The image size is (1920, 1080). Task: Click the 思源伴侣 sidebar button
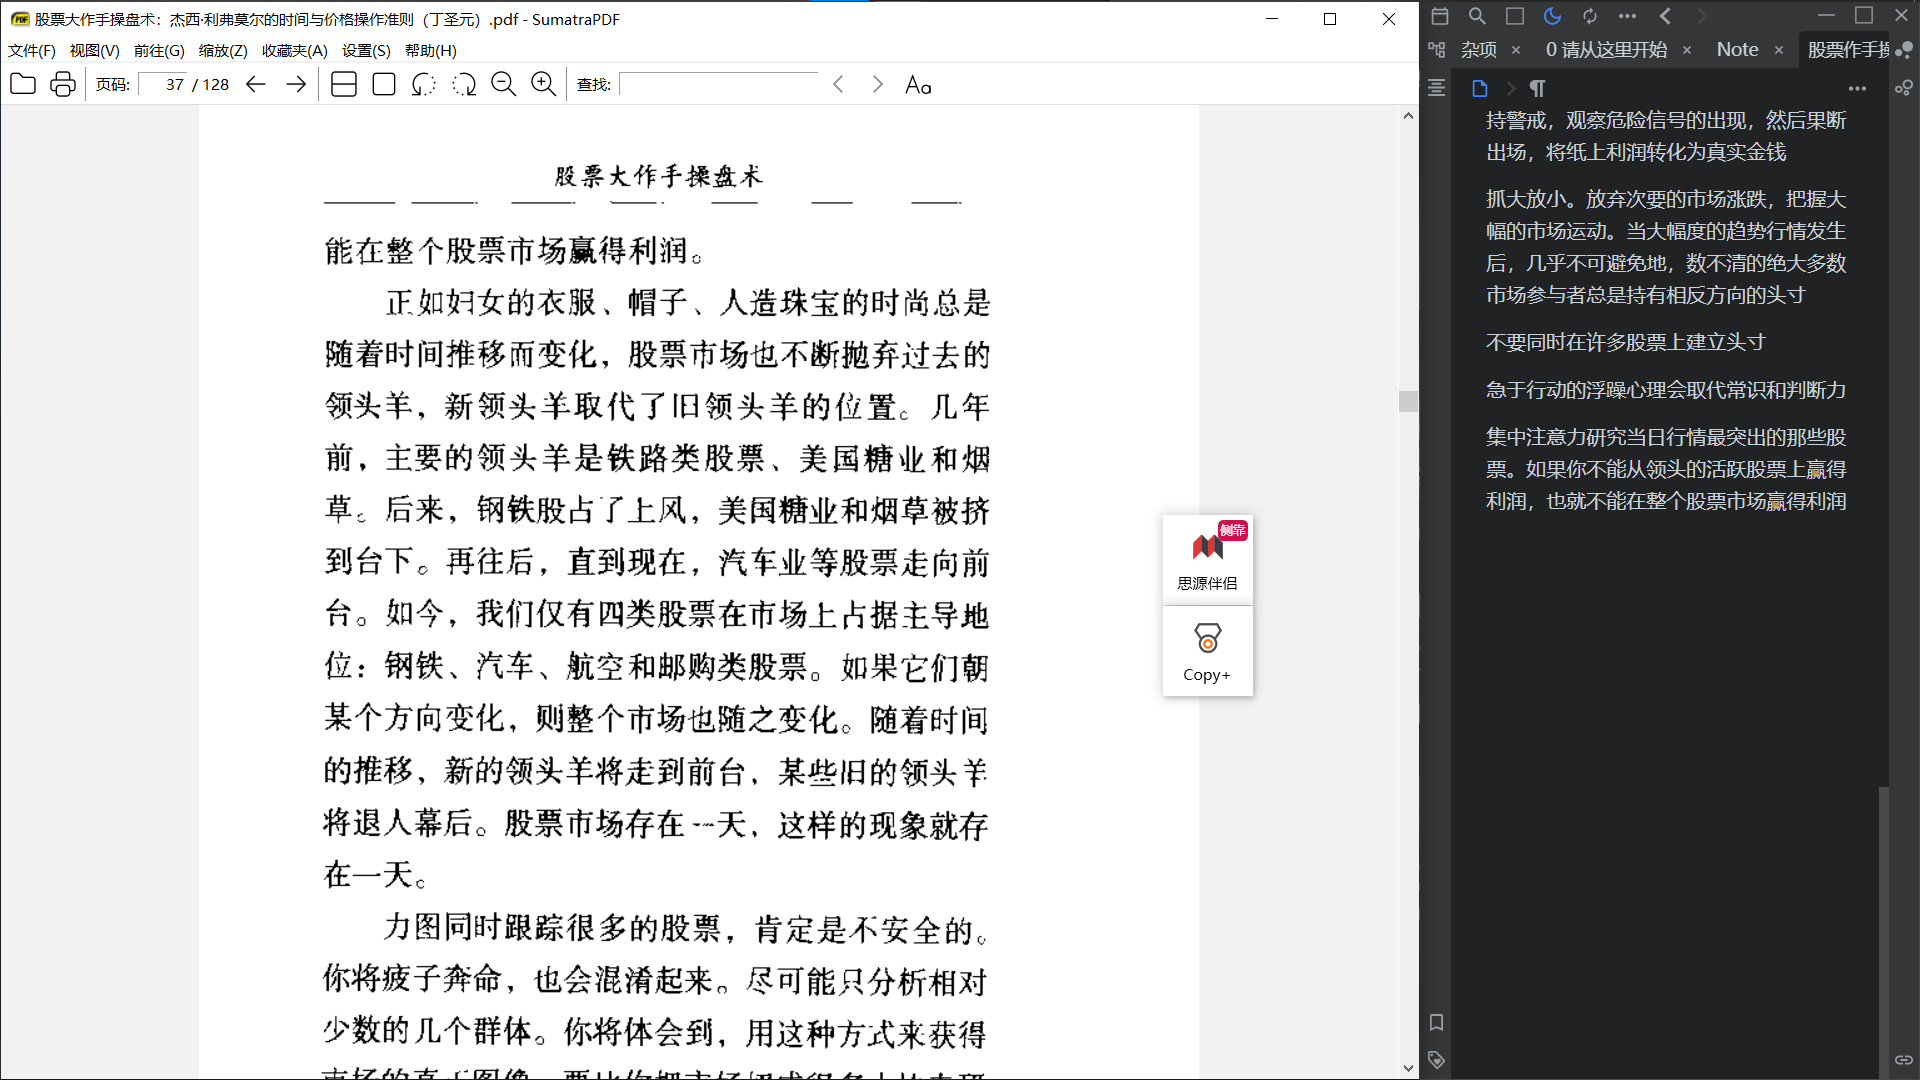pos(1207,560)
